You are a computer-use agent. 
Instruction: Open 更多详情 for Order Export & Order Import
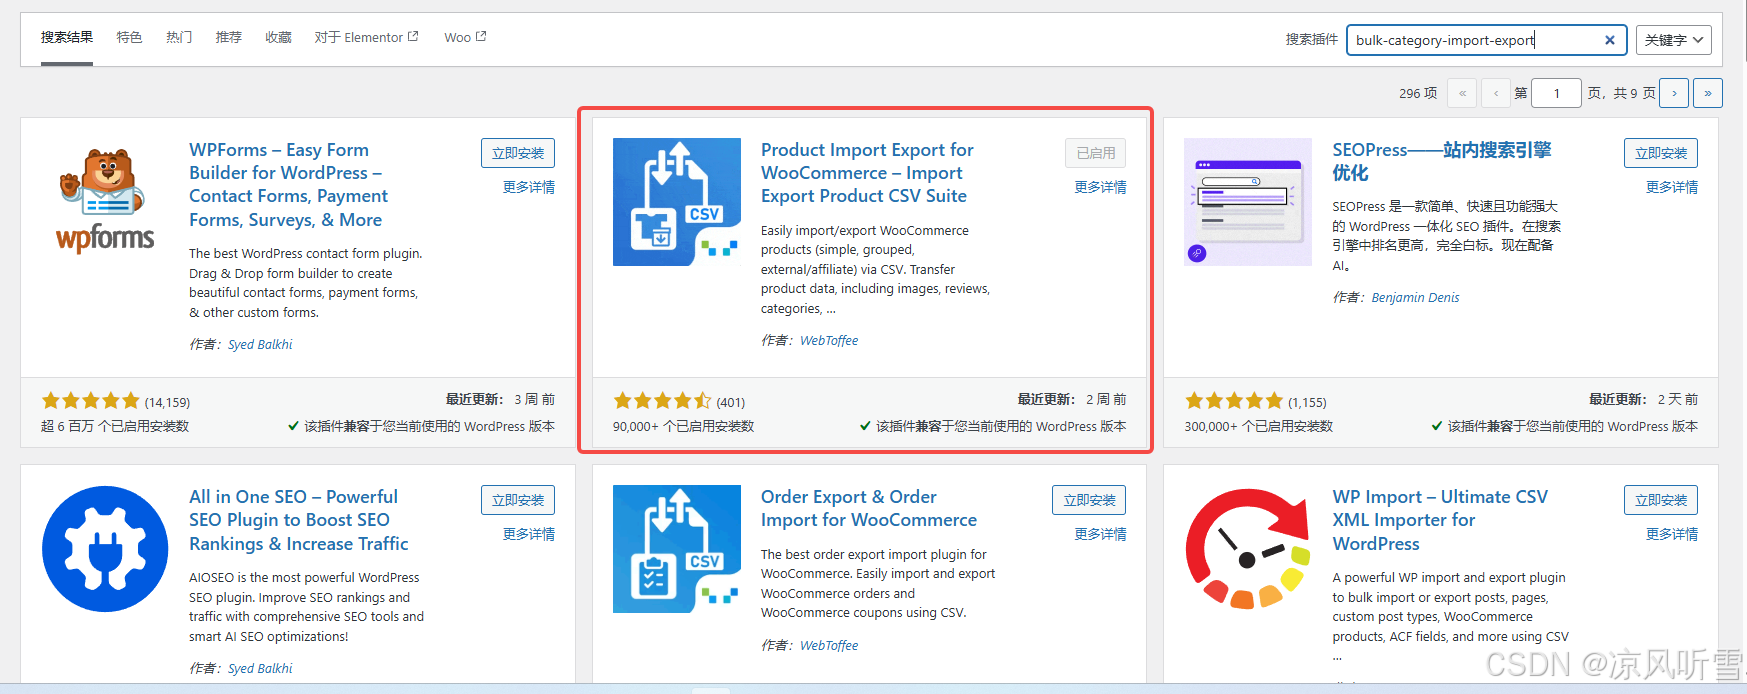(1100, 534)
